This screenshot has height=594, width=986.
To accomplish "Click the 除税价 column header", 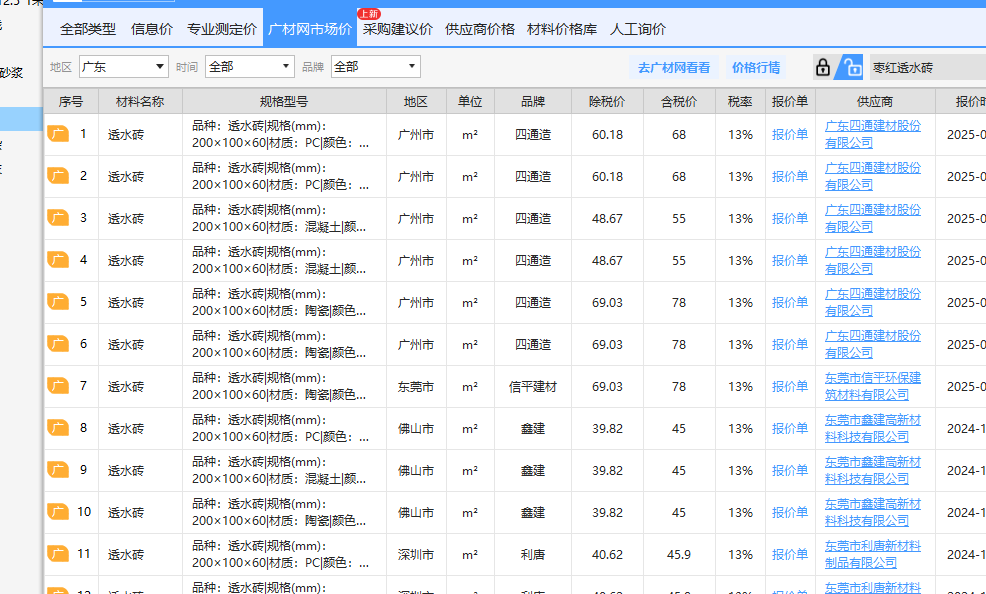I will point(607,101).
